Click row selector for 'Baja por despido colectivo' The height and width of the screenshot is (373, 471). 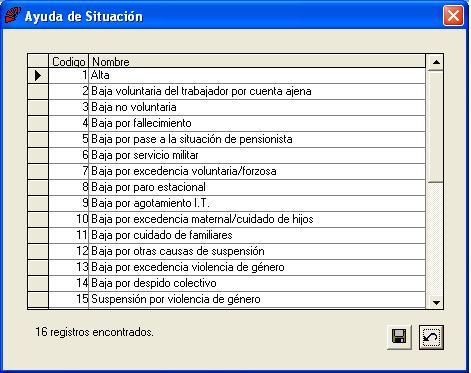click(x=38, y=283)
